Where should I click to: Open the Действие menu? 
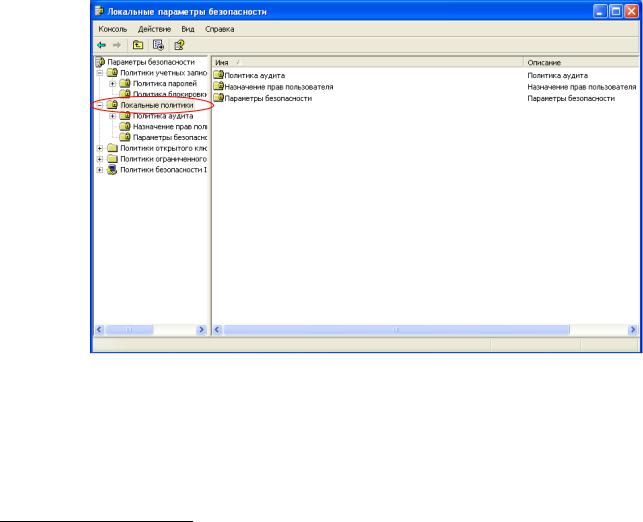[154, 29]
